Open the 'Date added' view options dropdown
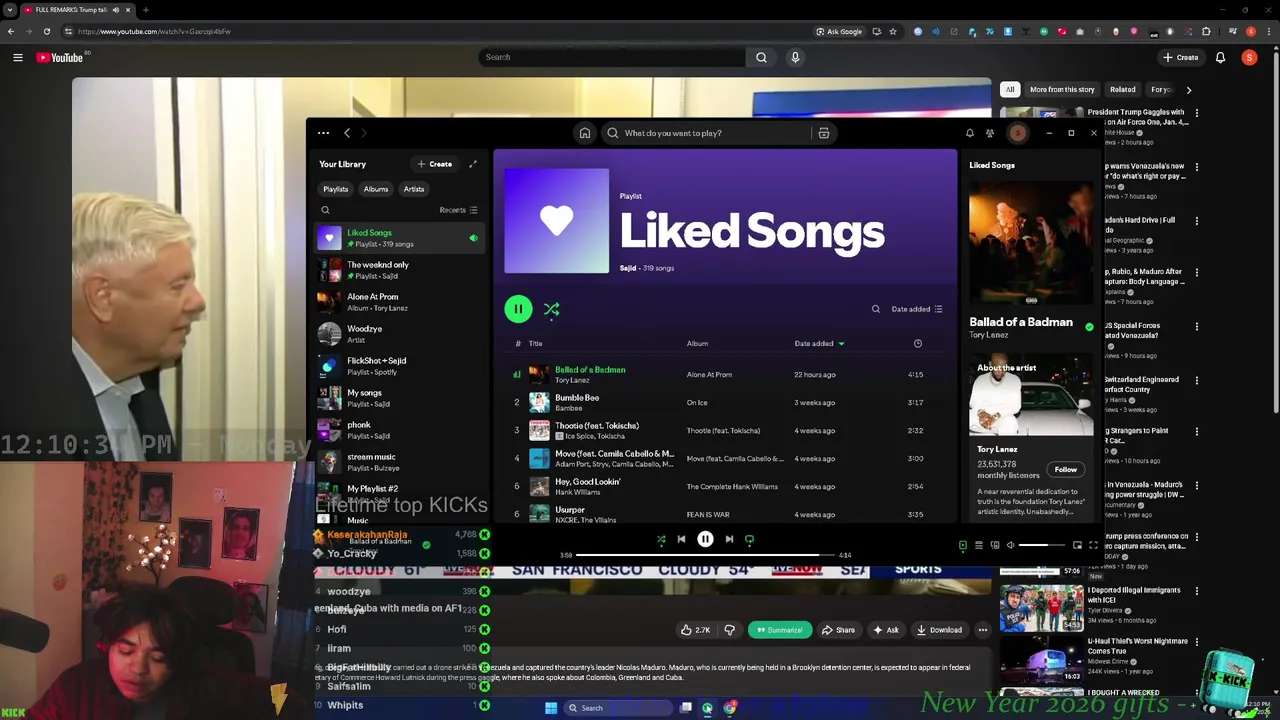The image size is (1280, 720). click(917, 309)
